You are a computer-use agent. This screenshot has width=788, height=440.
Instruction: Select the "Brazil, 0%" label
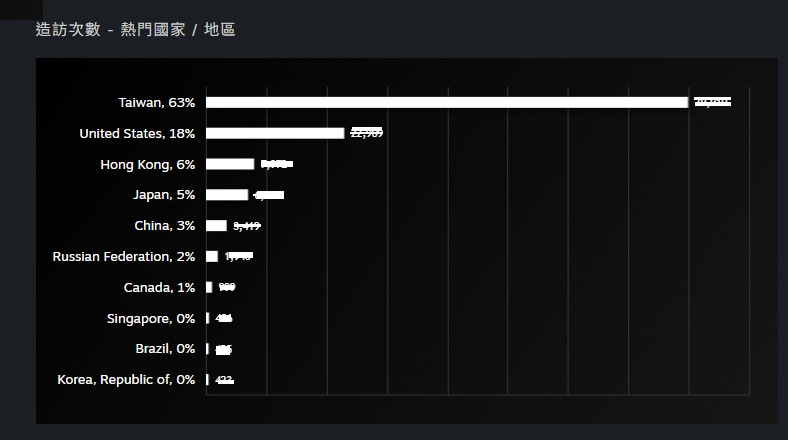[x=165, y=349]
